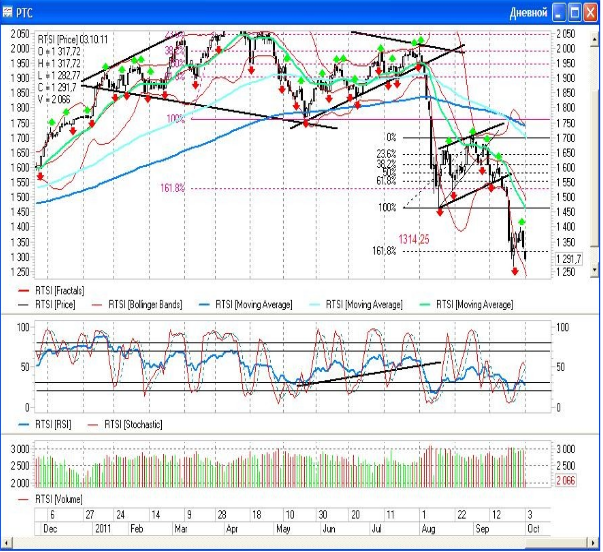Click the vertical scrollbar thumb on the right
Image resolution: width=603 pixels, height=552 pixels.
pyautogui.click(x=595, y=169)
